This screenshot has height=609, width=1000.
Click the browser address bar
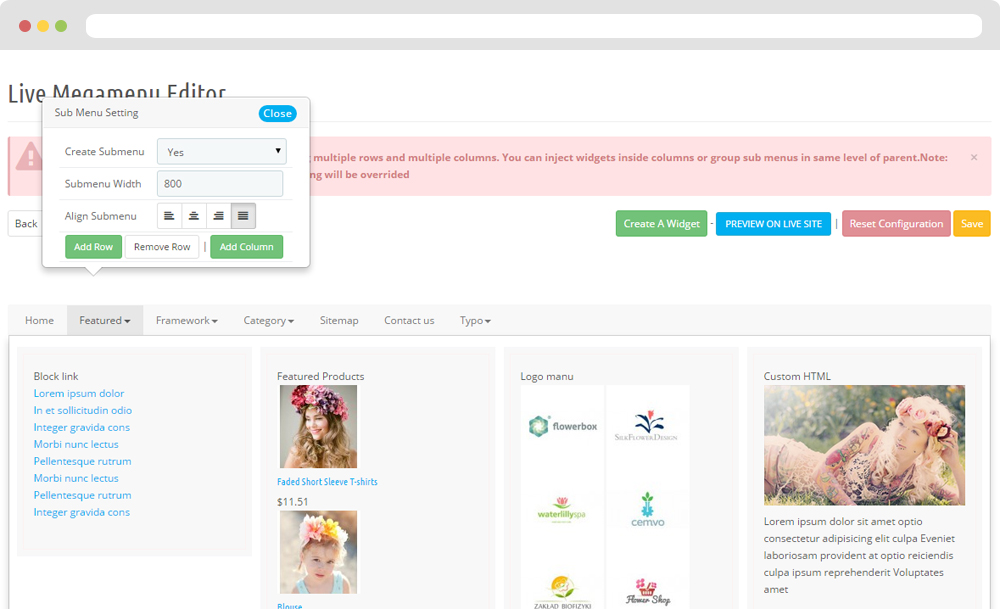534,26
